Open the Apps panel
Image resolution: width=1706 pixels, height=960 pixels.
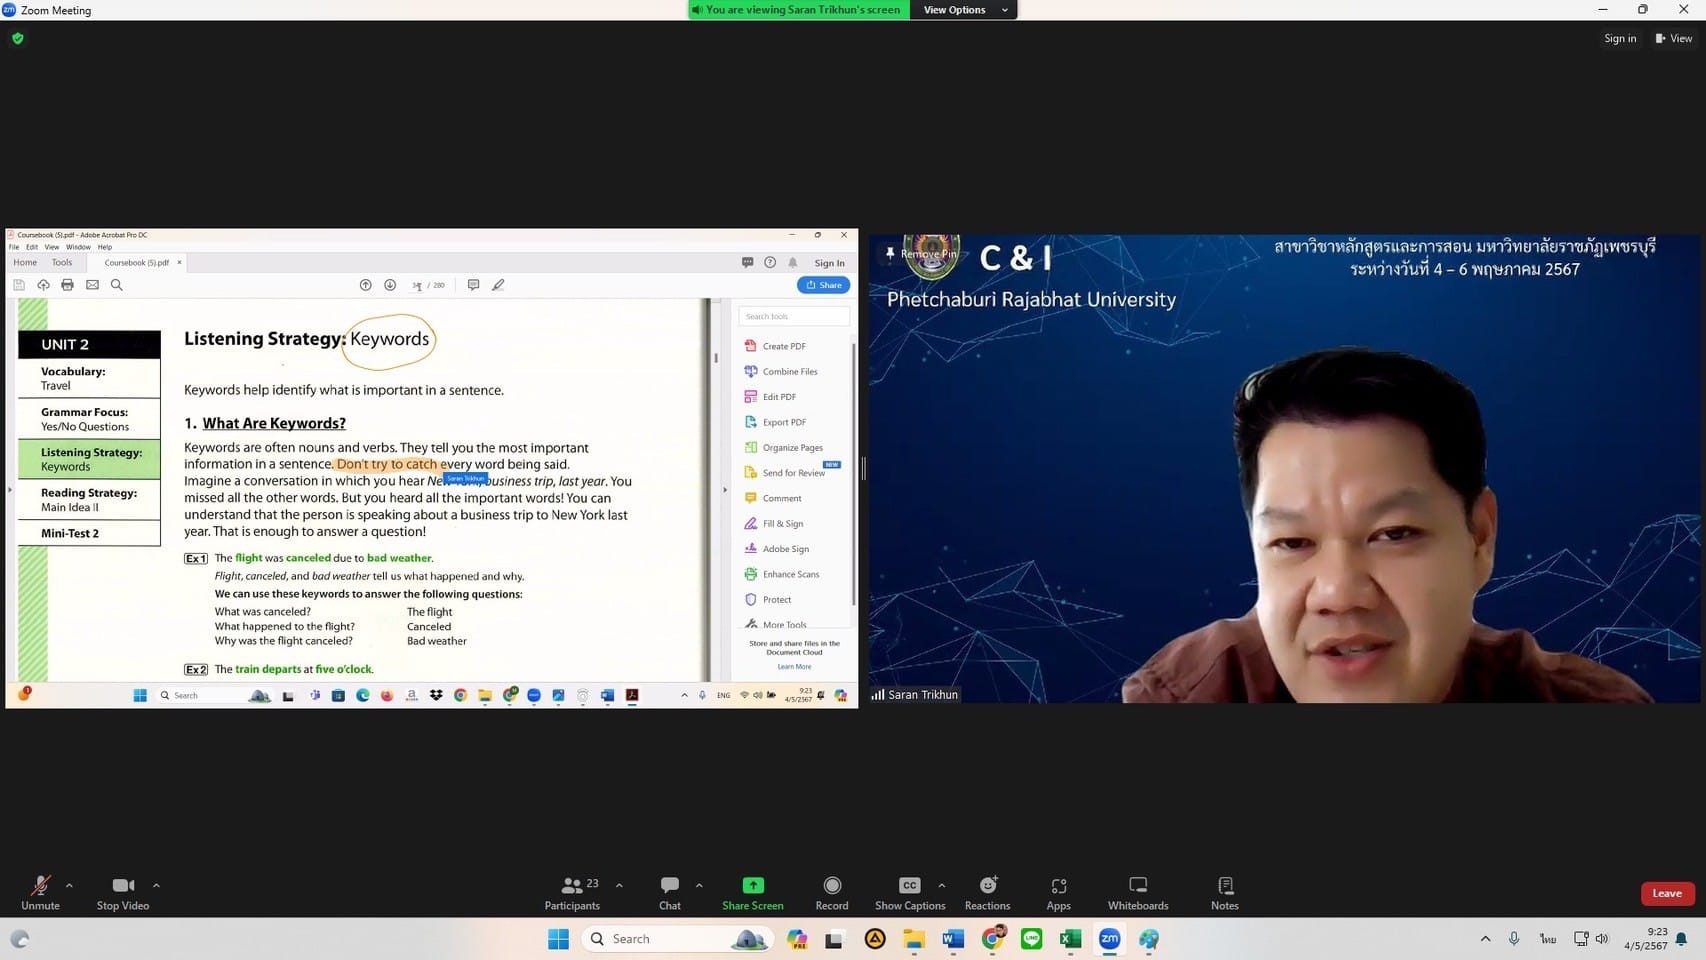pyautogui.click(x=1058, y=893)
